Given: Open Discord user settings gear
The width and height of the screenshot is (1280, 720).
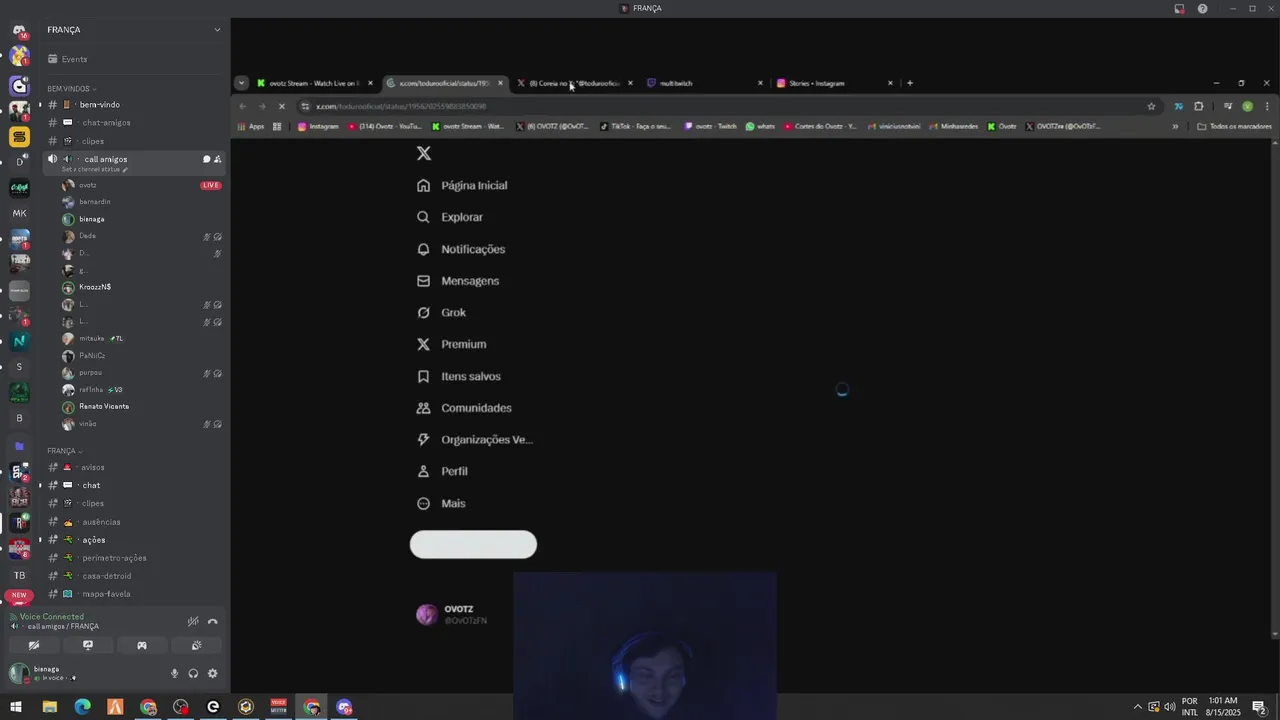Looking at the screenshot, I should (x=212, y=674).
